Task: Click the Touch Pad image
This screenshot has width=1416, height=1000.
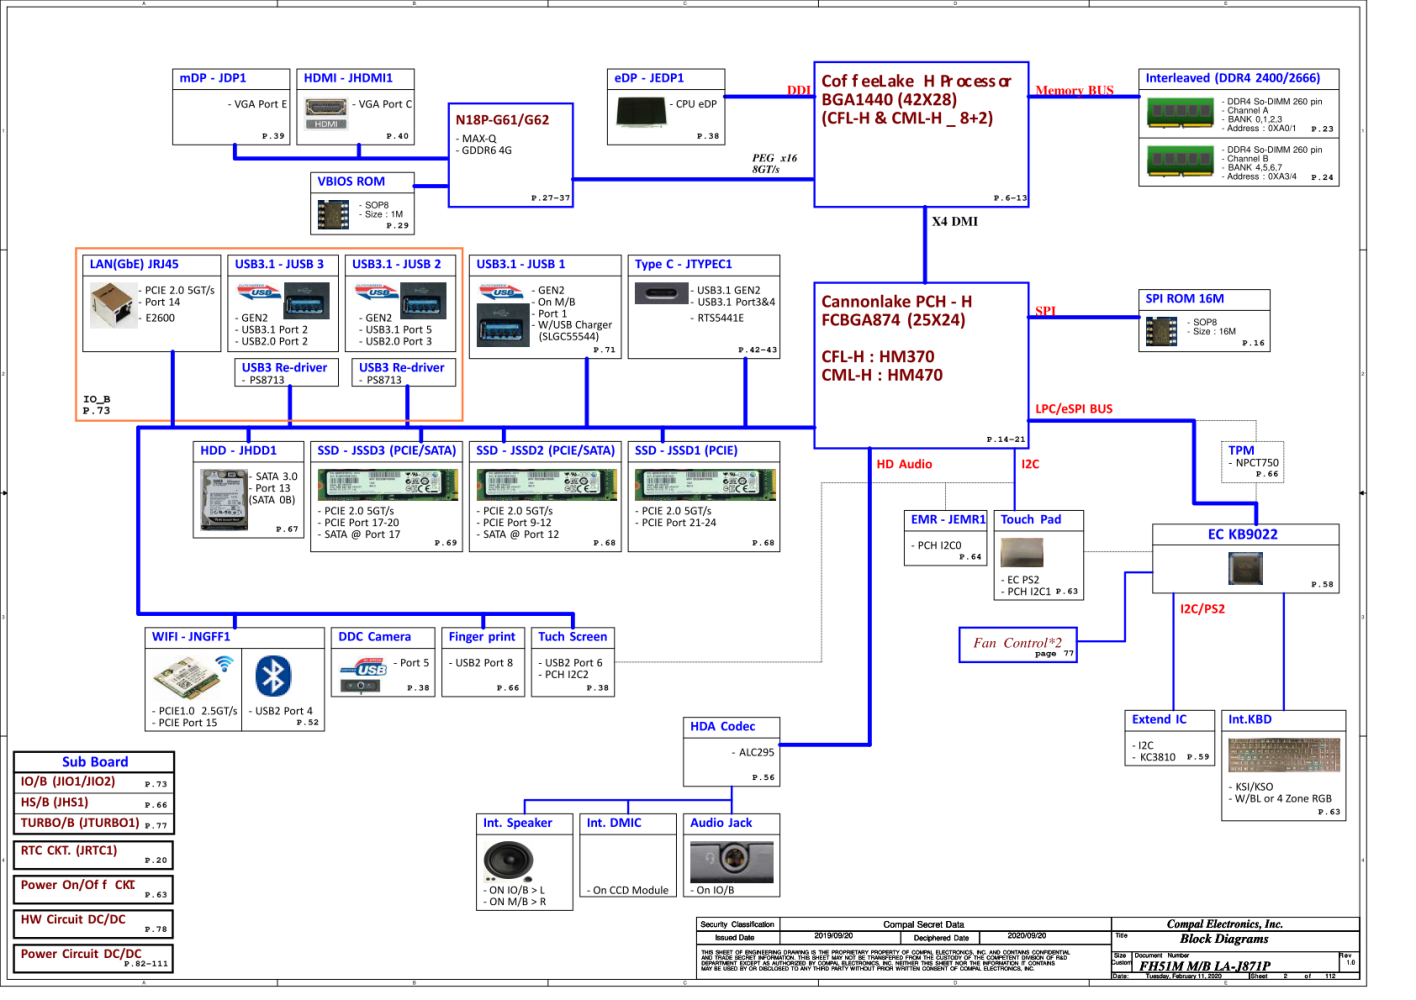Action: coord(1022,552)
